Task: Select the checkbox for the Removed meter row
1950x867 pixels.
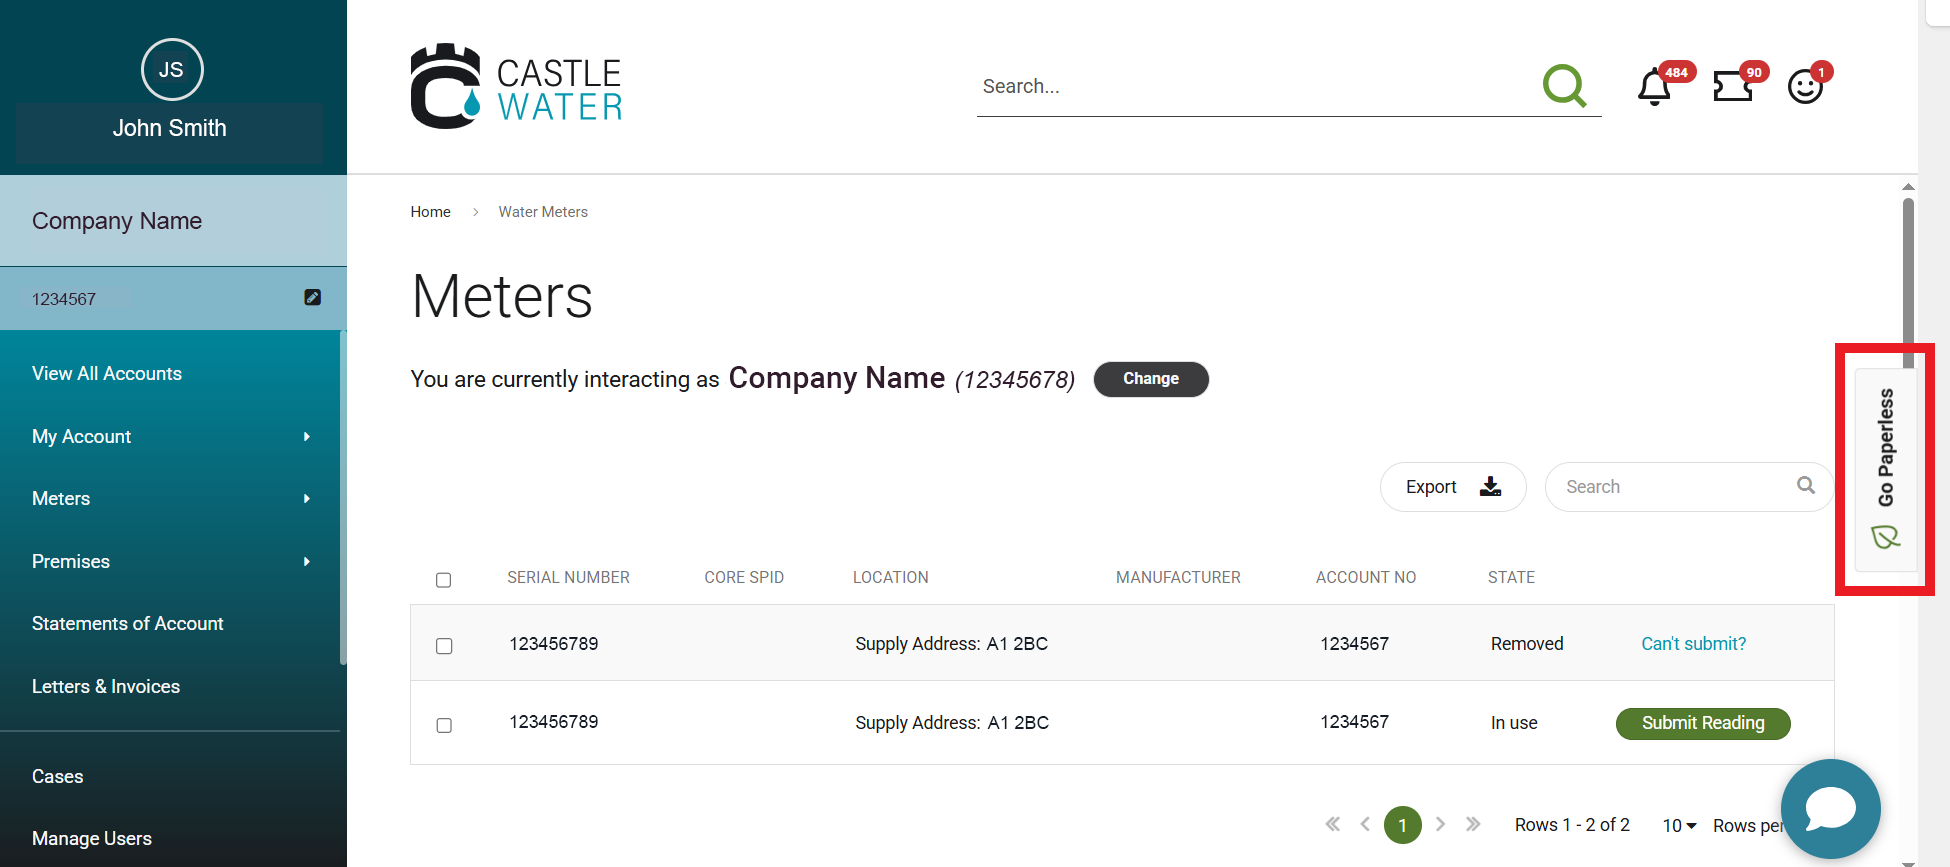Action: point(444,646)
